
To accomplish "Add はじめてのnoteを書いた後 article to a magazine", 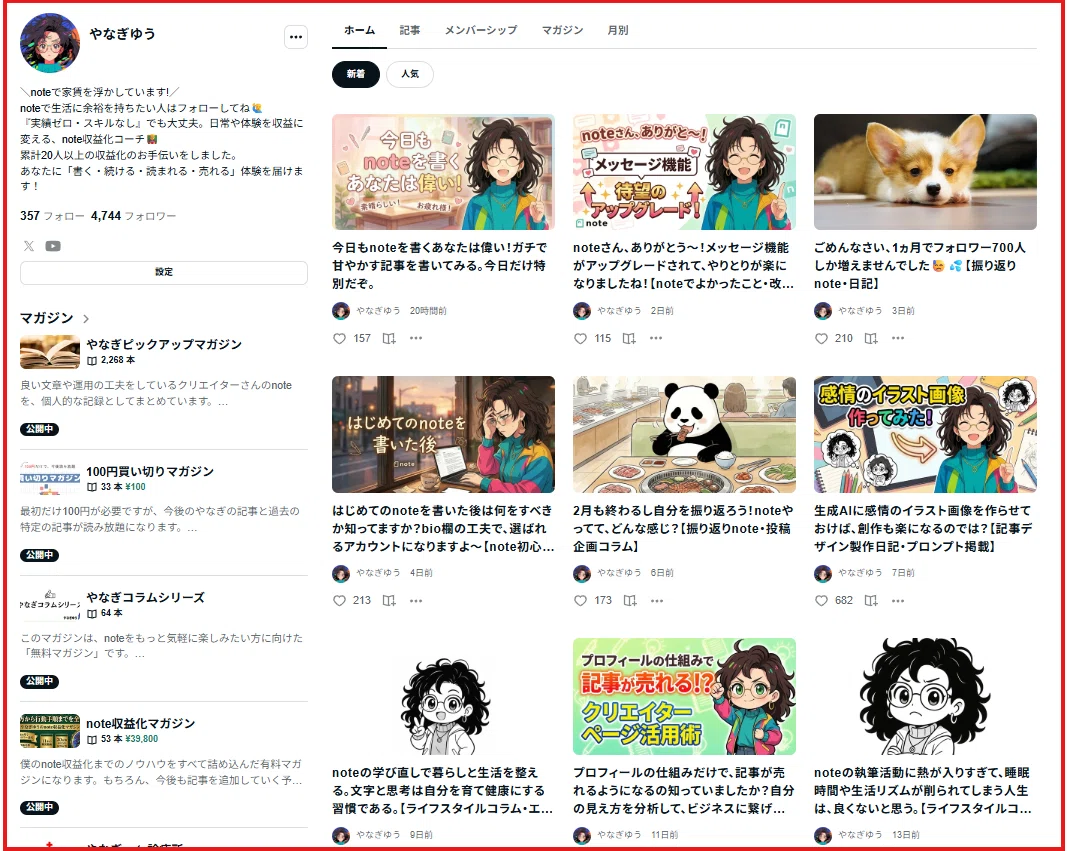I will pyautogui.click(x=389, y=601).
